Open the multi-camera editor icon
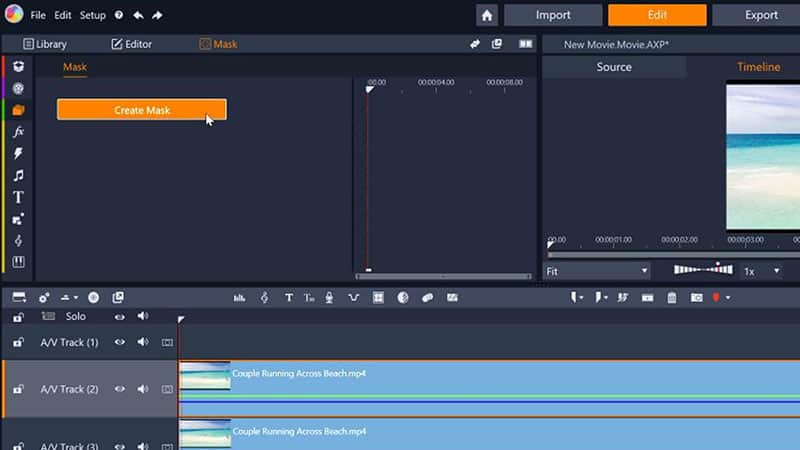 pyautogui.click(x=378, y=297)
